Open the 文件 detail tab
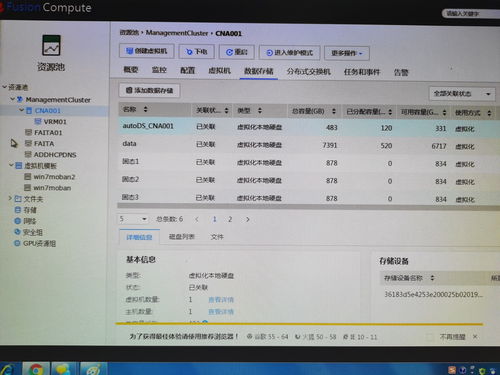The width and height of the screenshot is (500, 375). coord(217,237)
